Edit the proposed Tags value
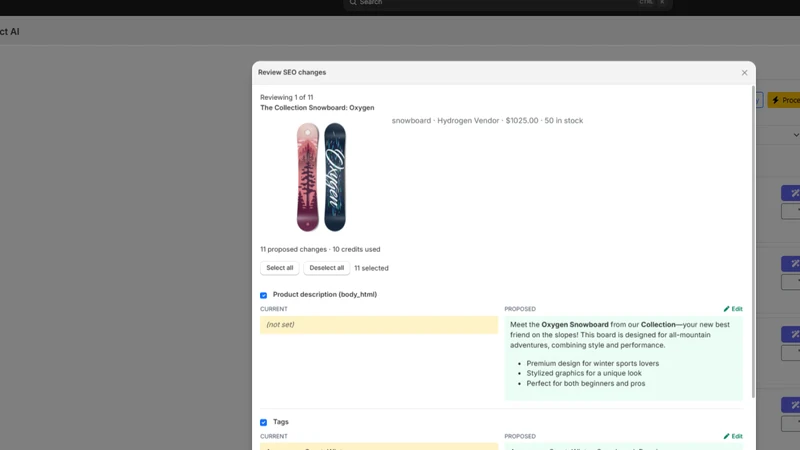Image resolution: width=800 pixels, height=450 pixels. coord(733,436)
